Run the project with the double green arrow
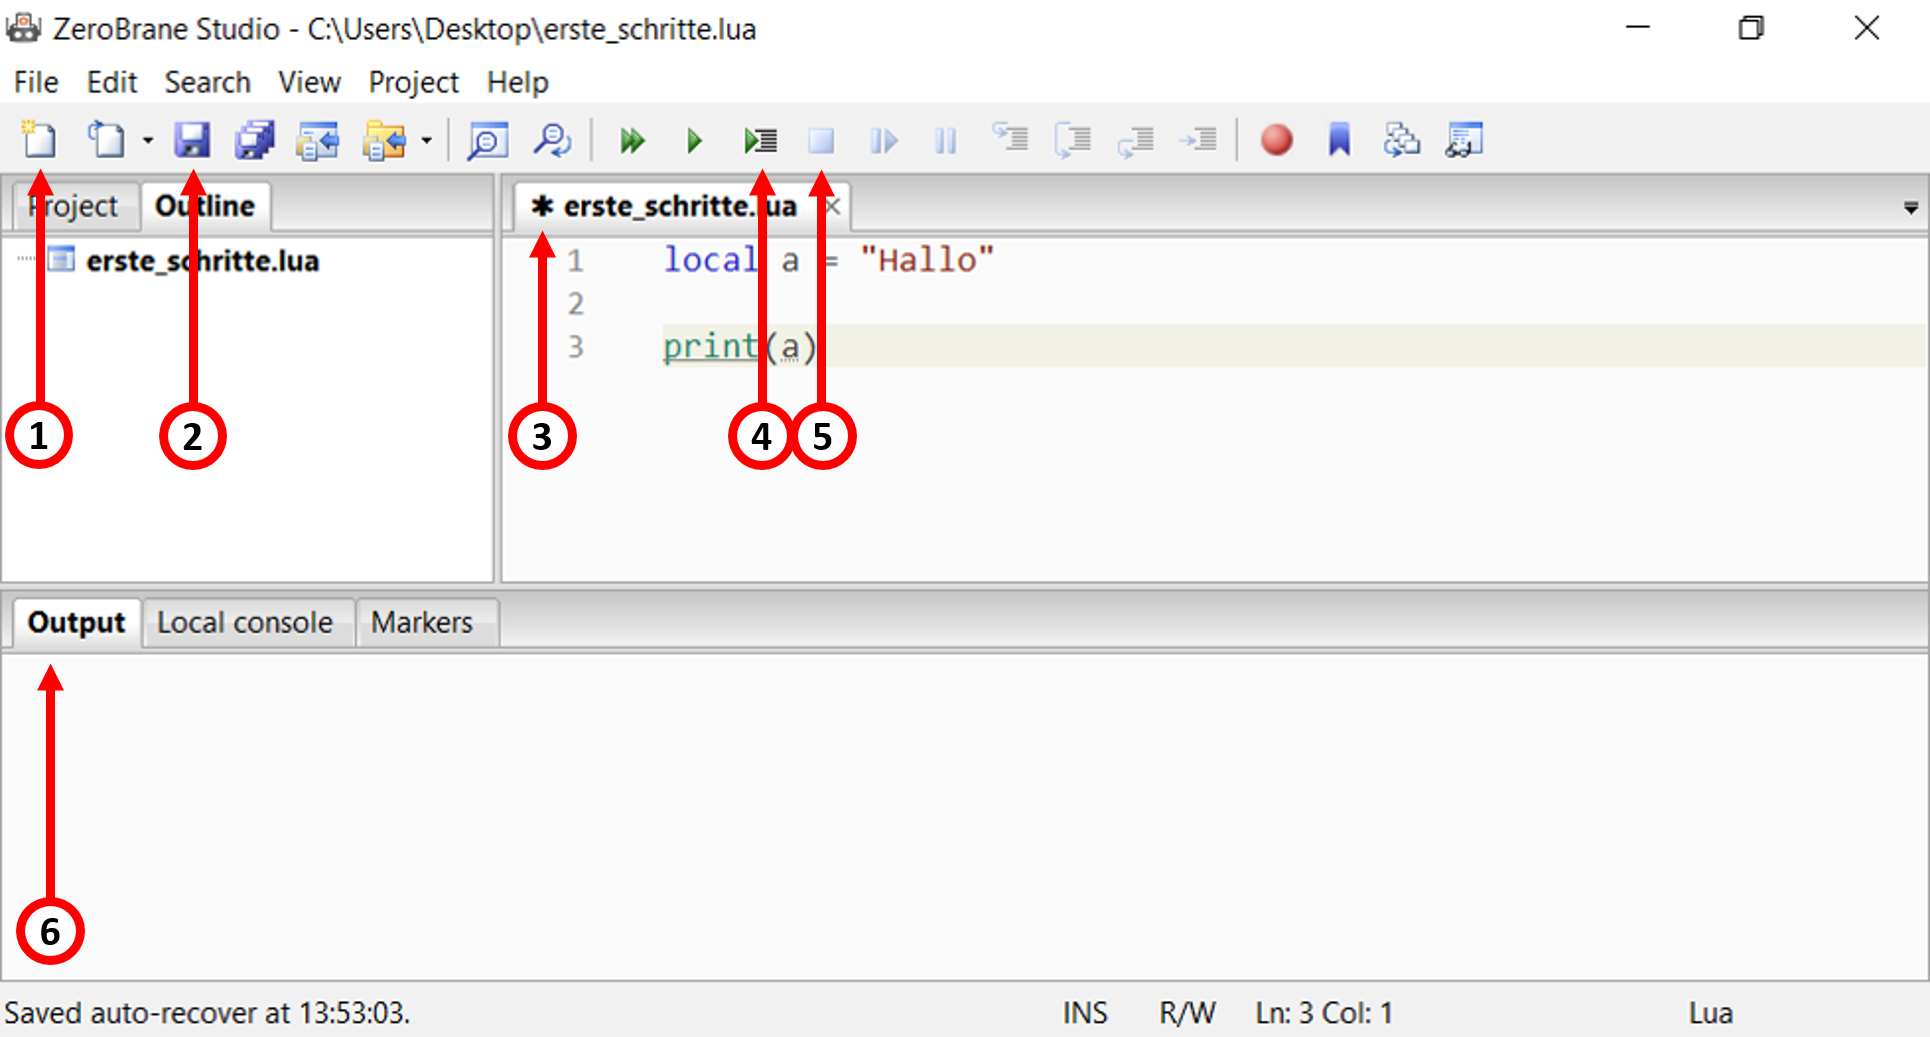The height and width of the screenshot is (1037, 1930). coord(631,140)
